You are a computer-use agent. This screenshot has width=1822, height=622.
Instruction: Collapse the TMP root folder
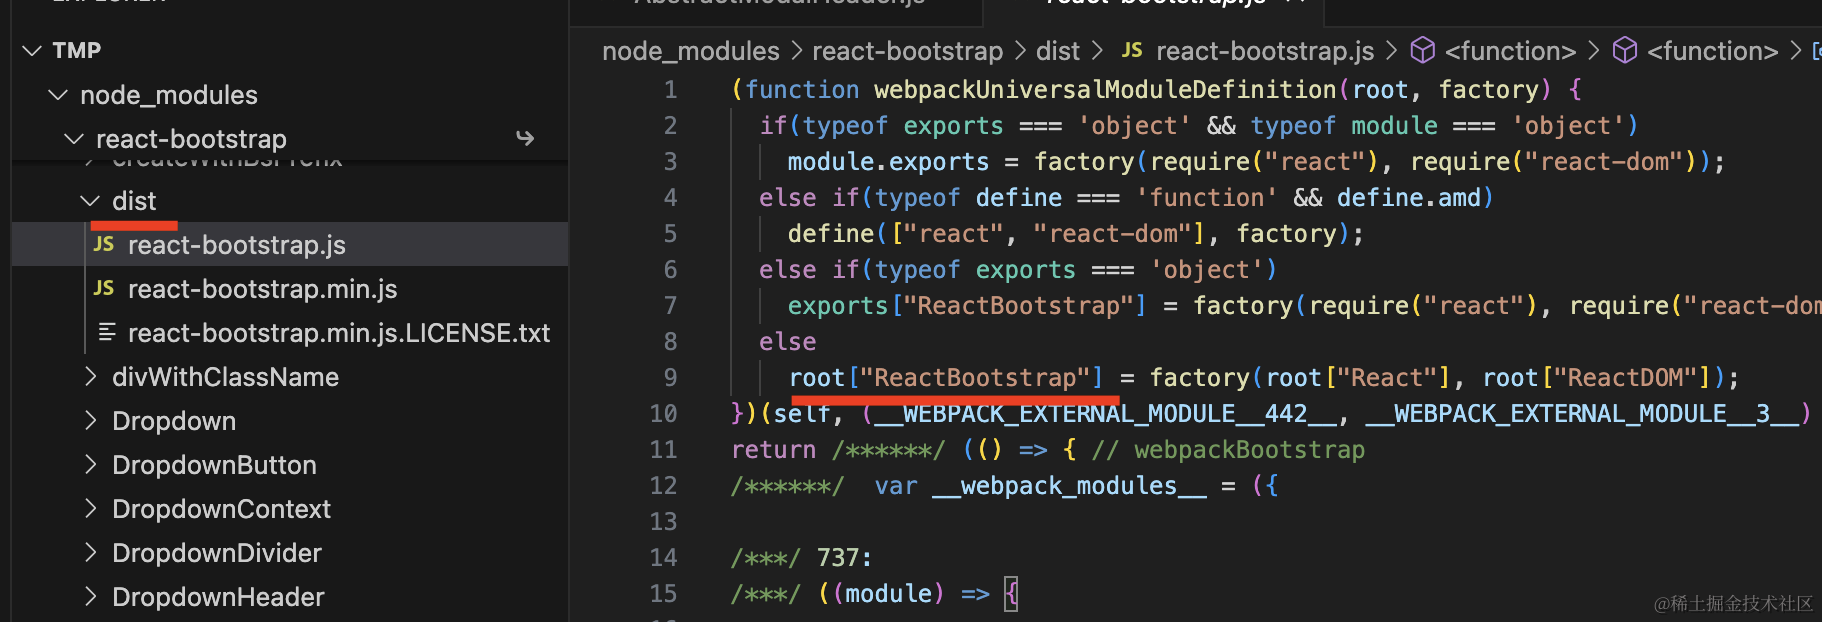click(32, 50)
